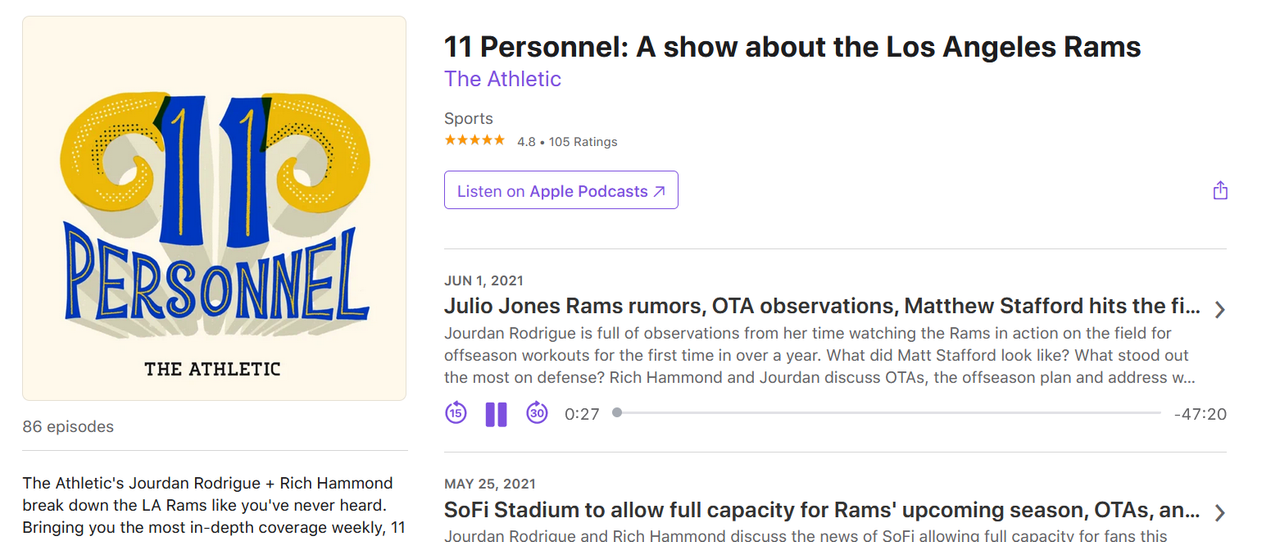Click the 11 Personnel podcast artwork
The width and height of the screenshot is (1280, 542).
[214, 208]
